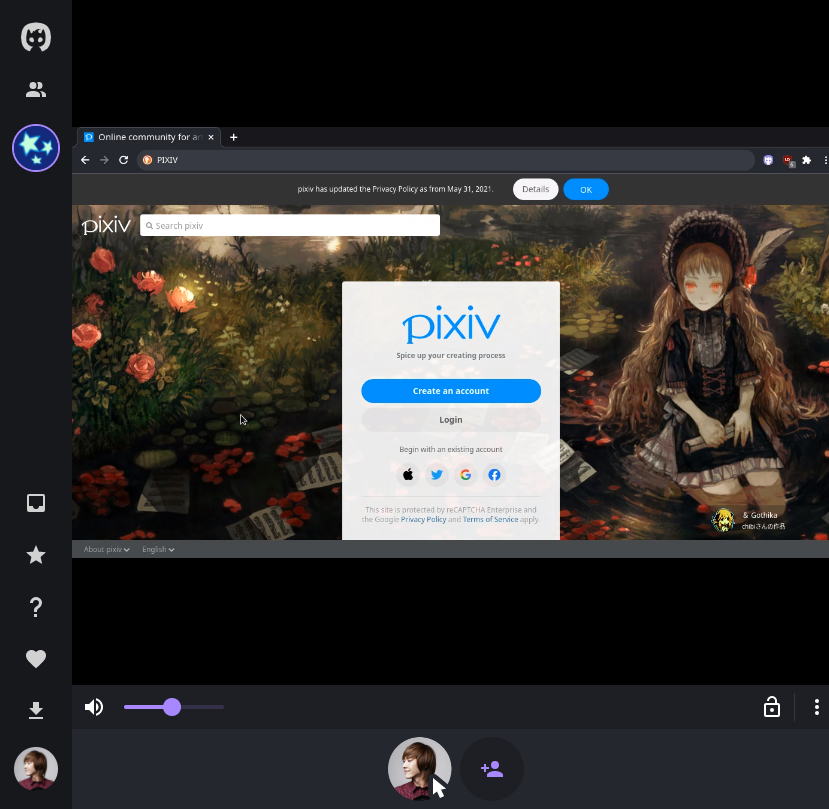Open the user profile avatar in sidebar

pyautogui.click(x=36, y=768)
